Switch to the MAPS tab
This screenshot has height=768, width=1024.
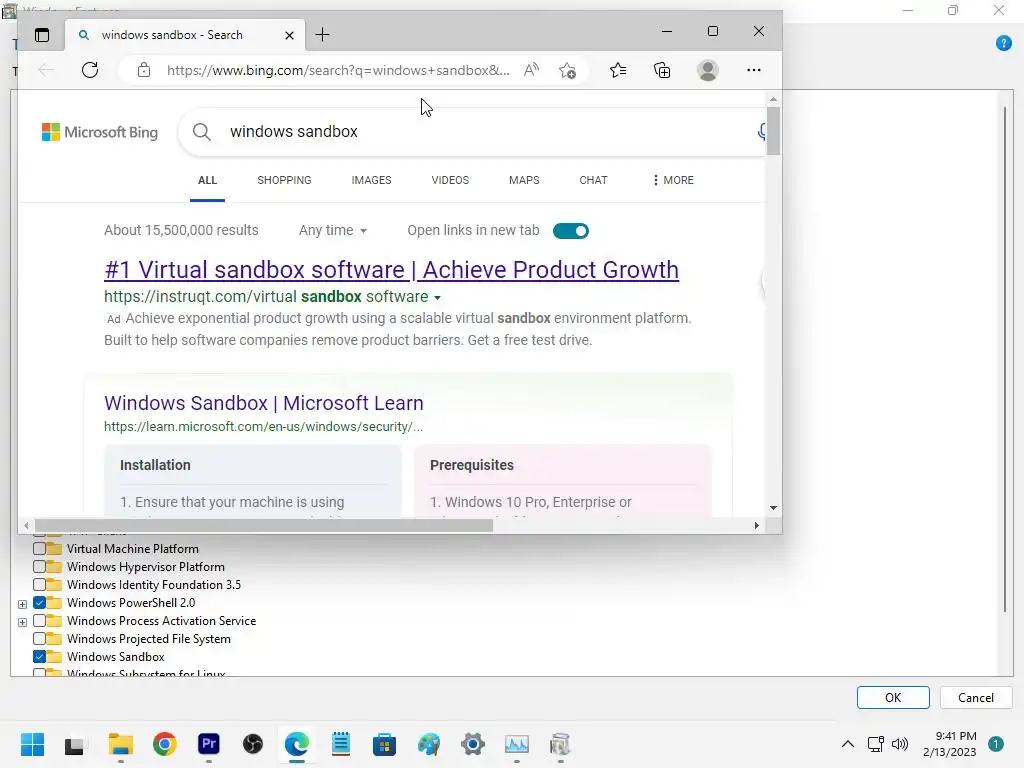point(524,180)
